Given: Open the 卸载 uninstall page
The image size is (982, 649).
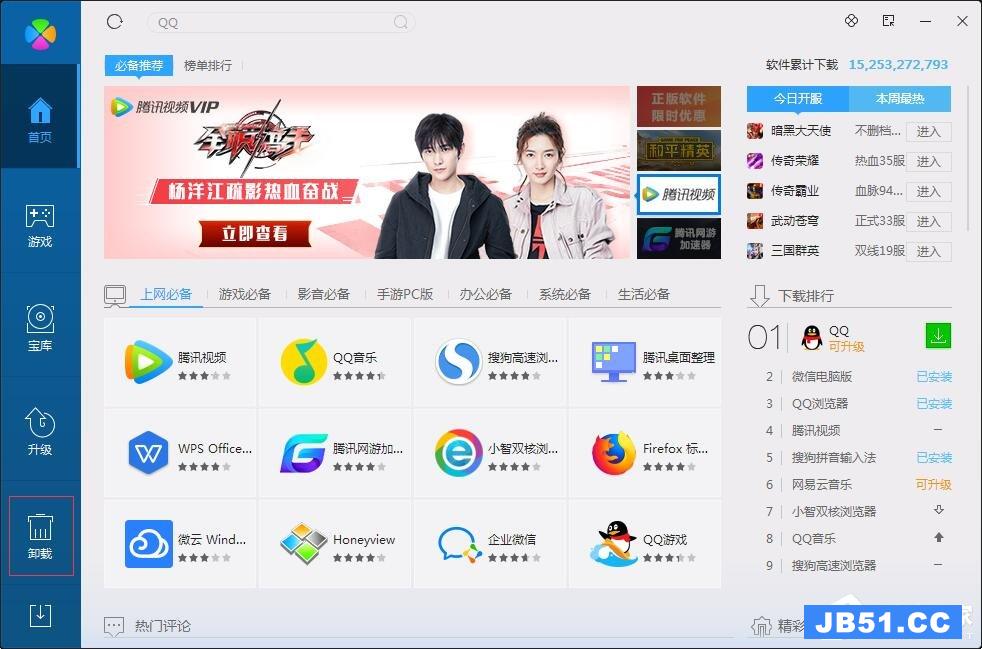Looking at the screenshot, I should tap(40, 536).
